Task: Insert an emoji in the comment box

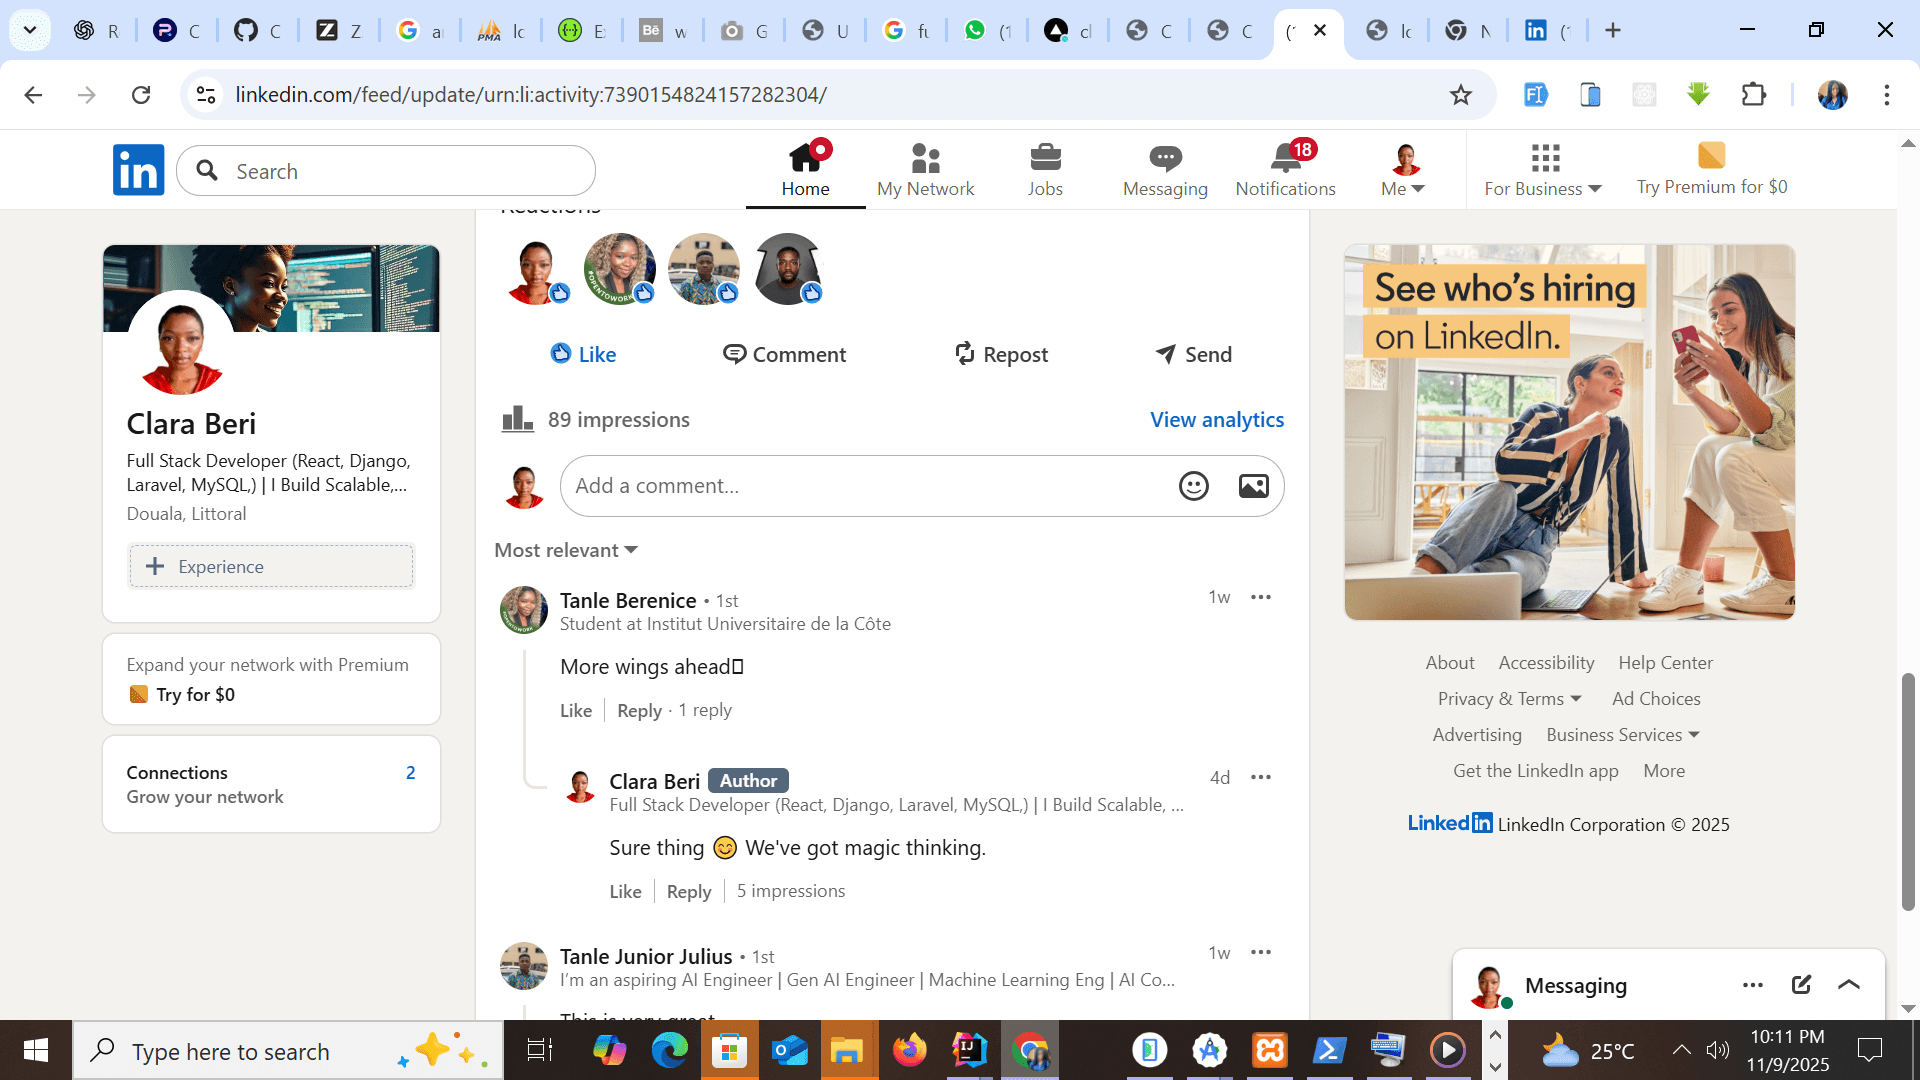Action: [1193, 486]
